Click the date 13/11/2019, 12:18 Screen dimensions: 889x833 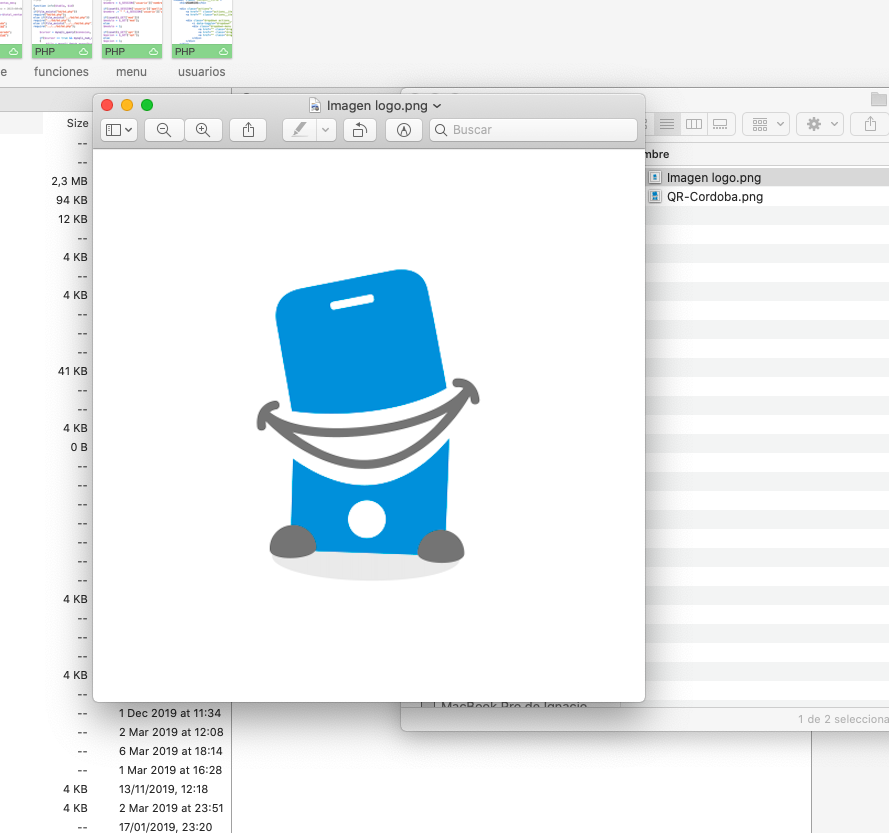coord(163,789)
